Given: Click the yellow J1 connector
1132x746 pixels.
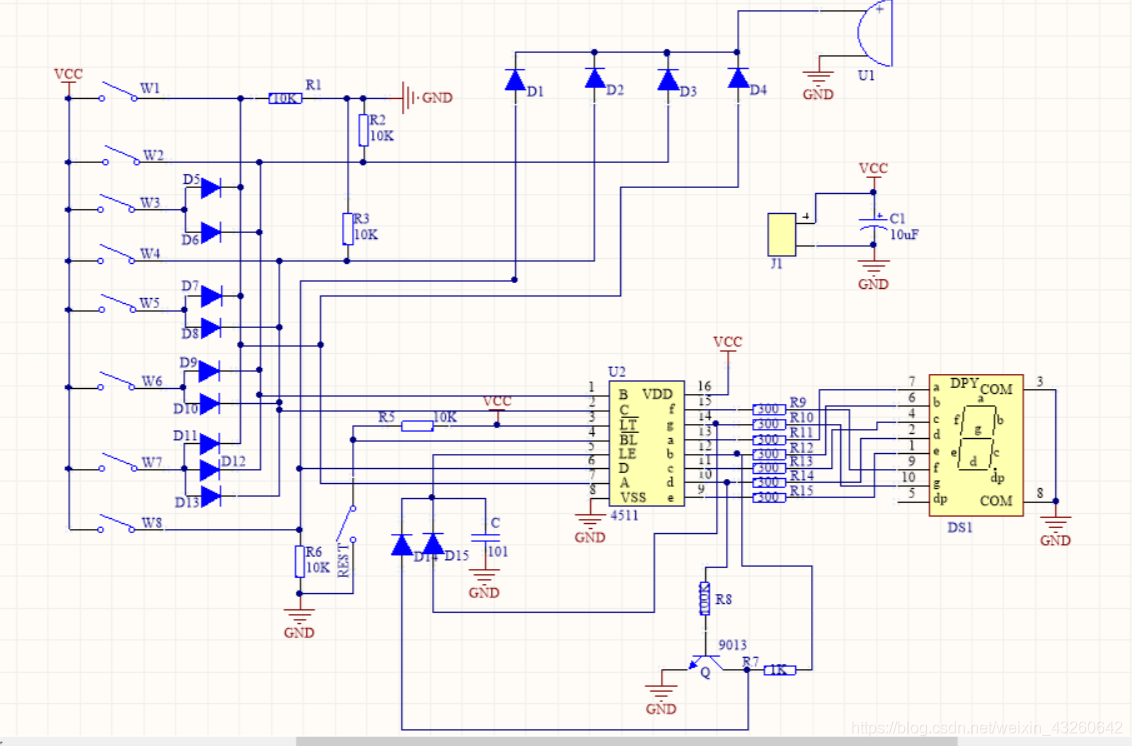Looking at the screenshot, I should click(782, 234).
